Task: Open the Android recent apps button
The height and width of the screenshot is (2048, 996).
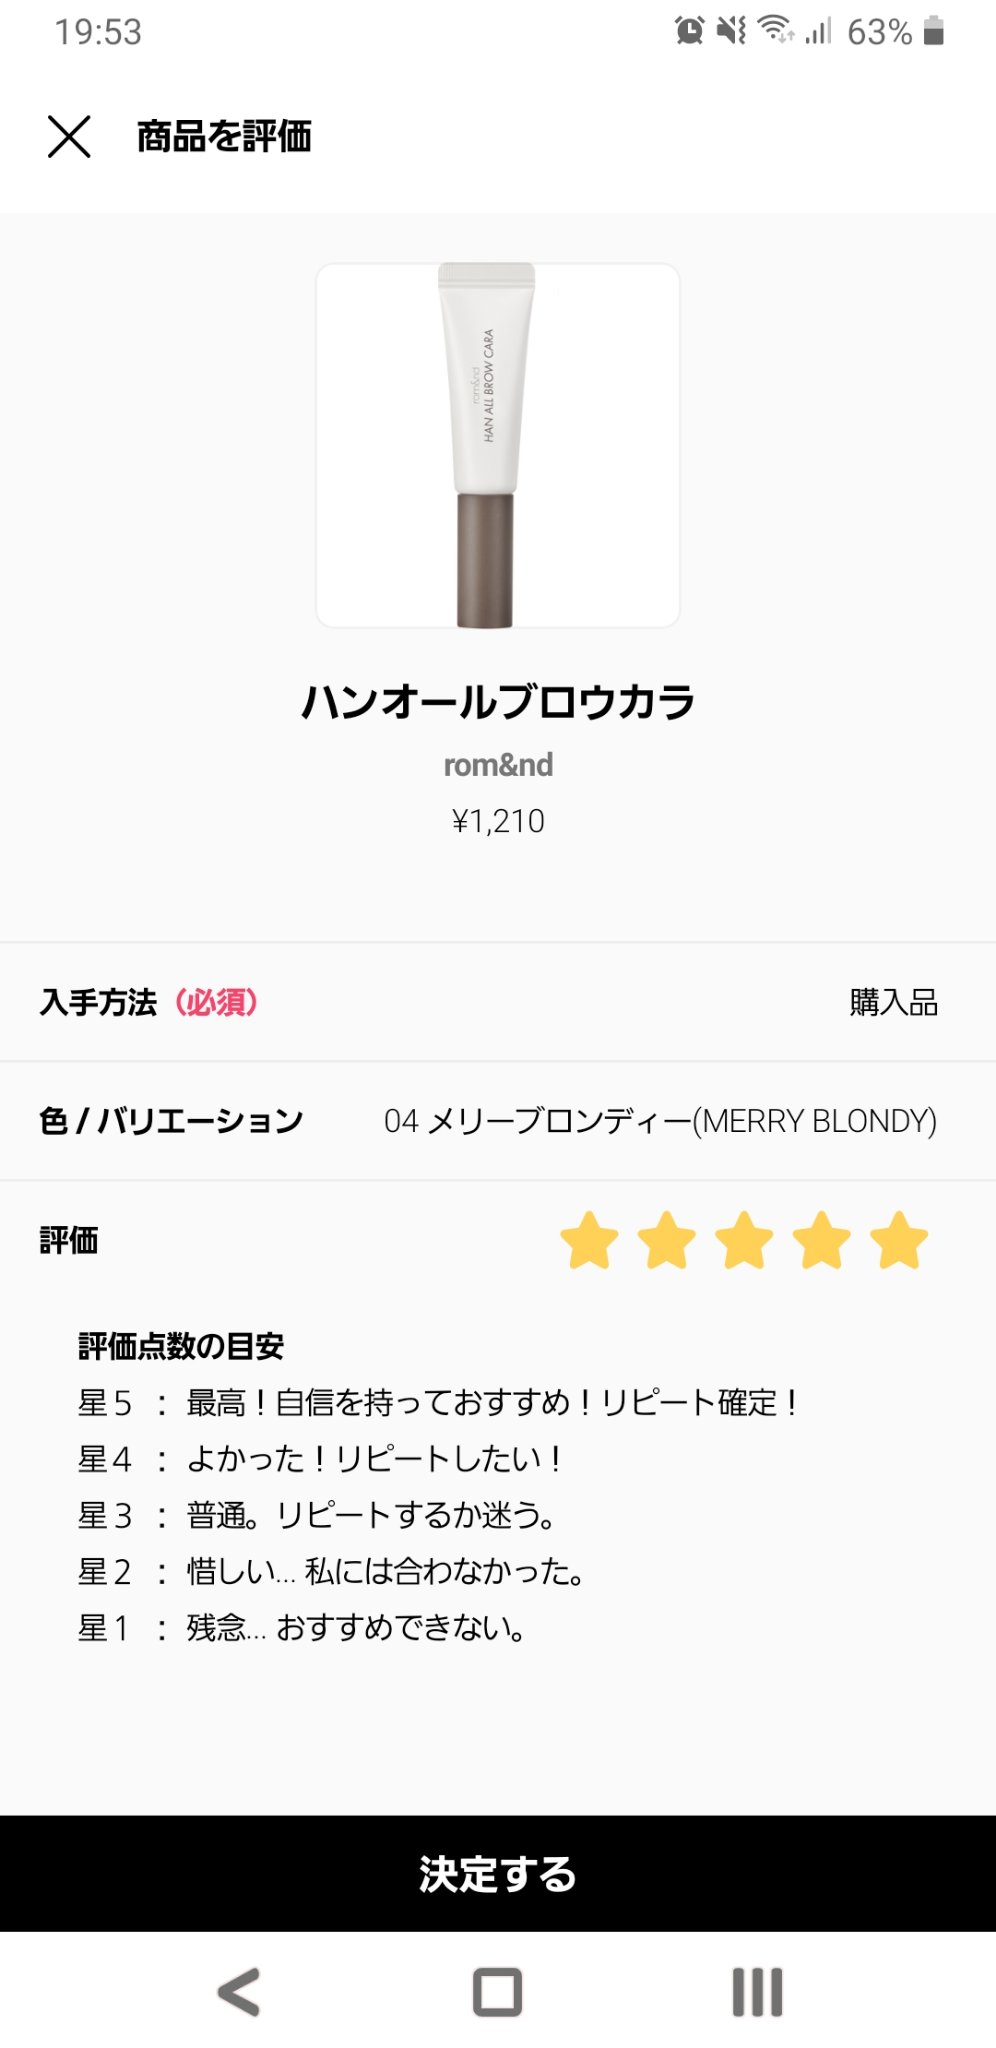Action: point(757,1991)
